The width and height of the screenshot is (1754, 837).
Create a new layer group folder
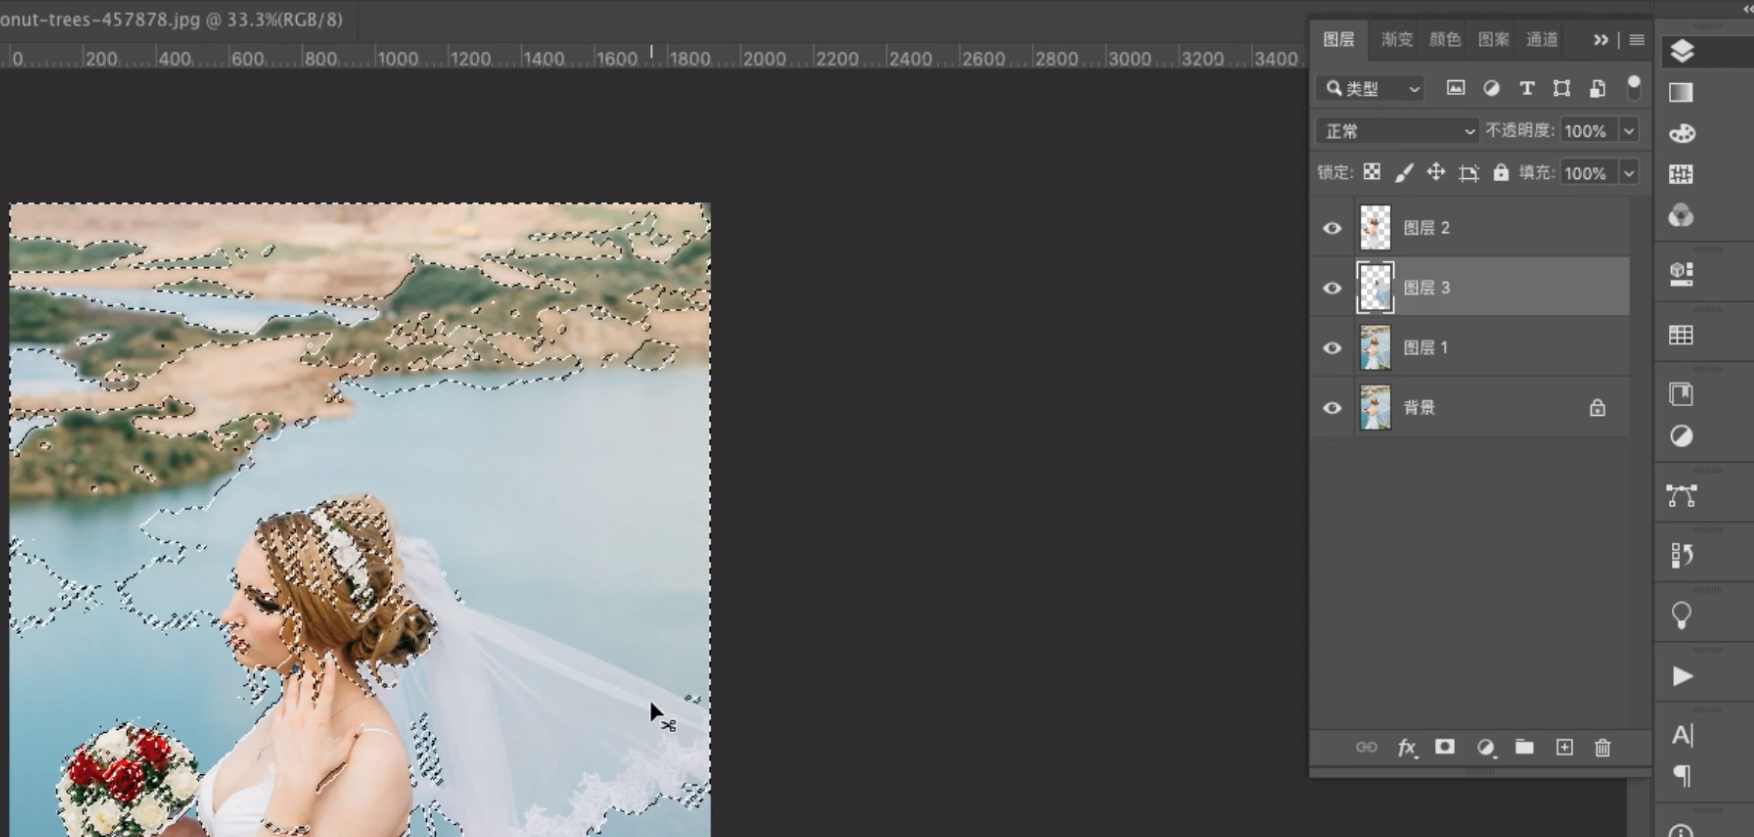1524,747
